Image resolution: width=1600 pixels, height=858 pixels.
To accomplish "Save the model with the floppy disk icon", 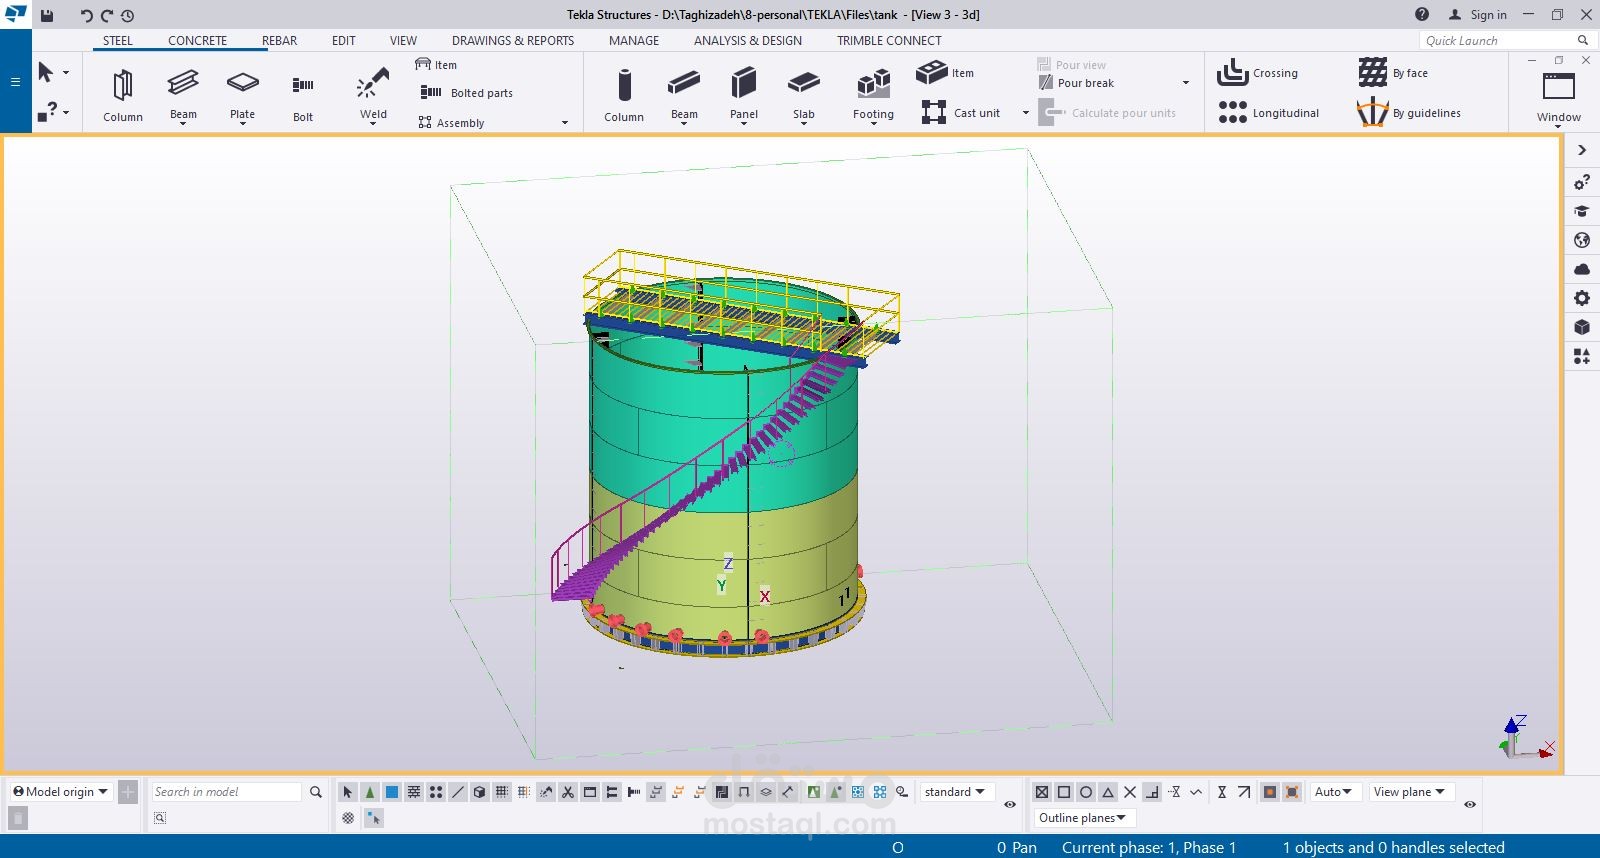I will coord(47,15).
